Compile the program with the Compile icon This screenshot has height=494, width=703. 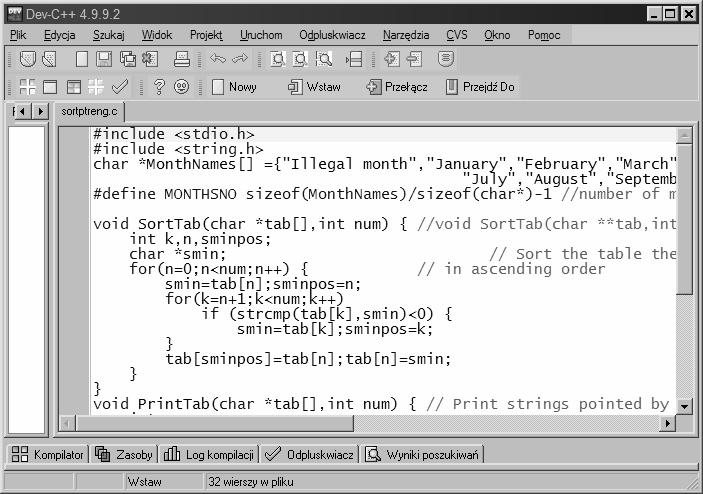[x=27, y=87]
